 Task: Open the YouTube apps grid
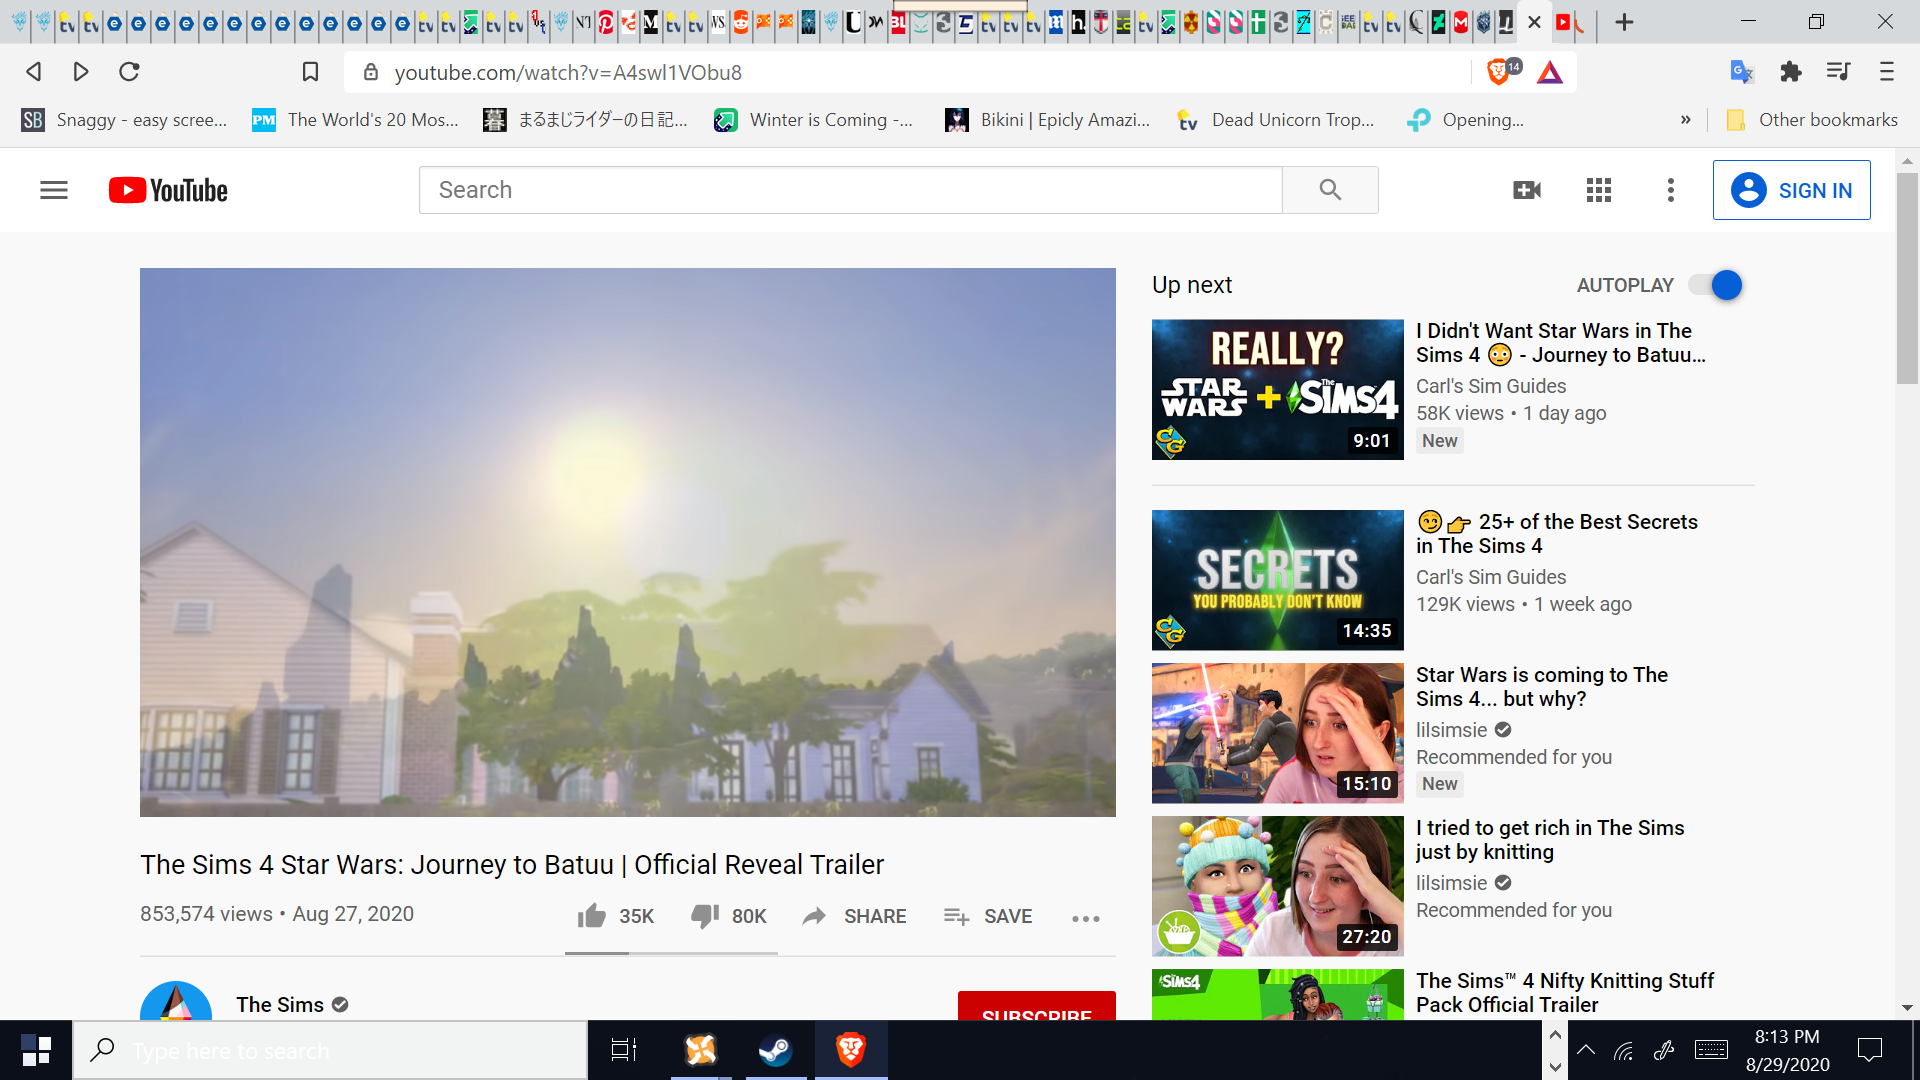pyautogui.click(x=1599, y=190)
